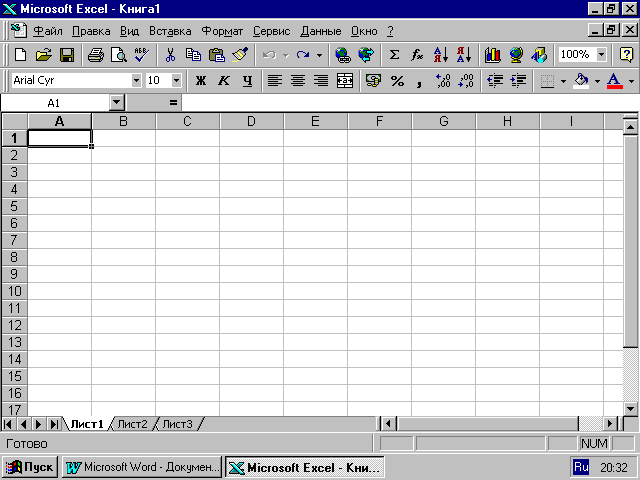Expand the Arial Cyr font name dropdown

pos(136,80)
